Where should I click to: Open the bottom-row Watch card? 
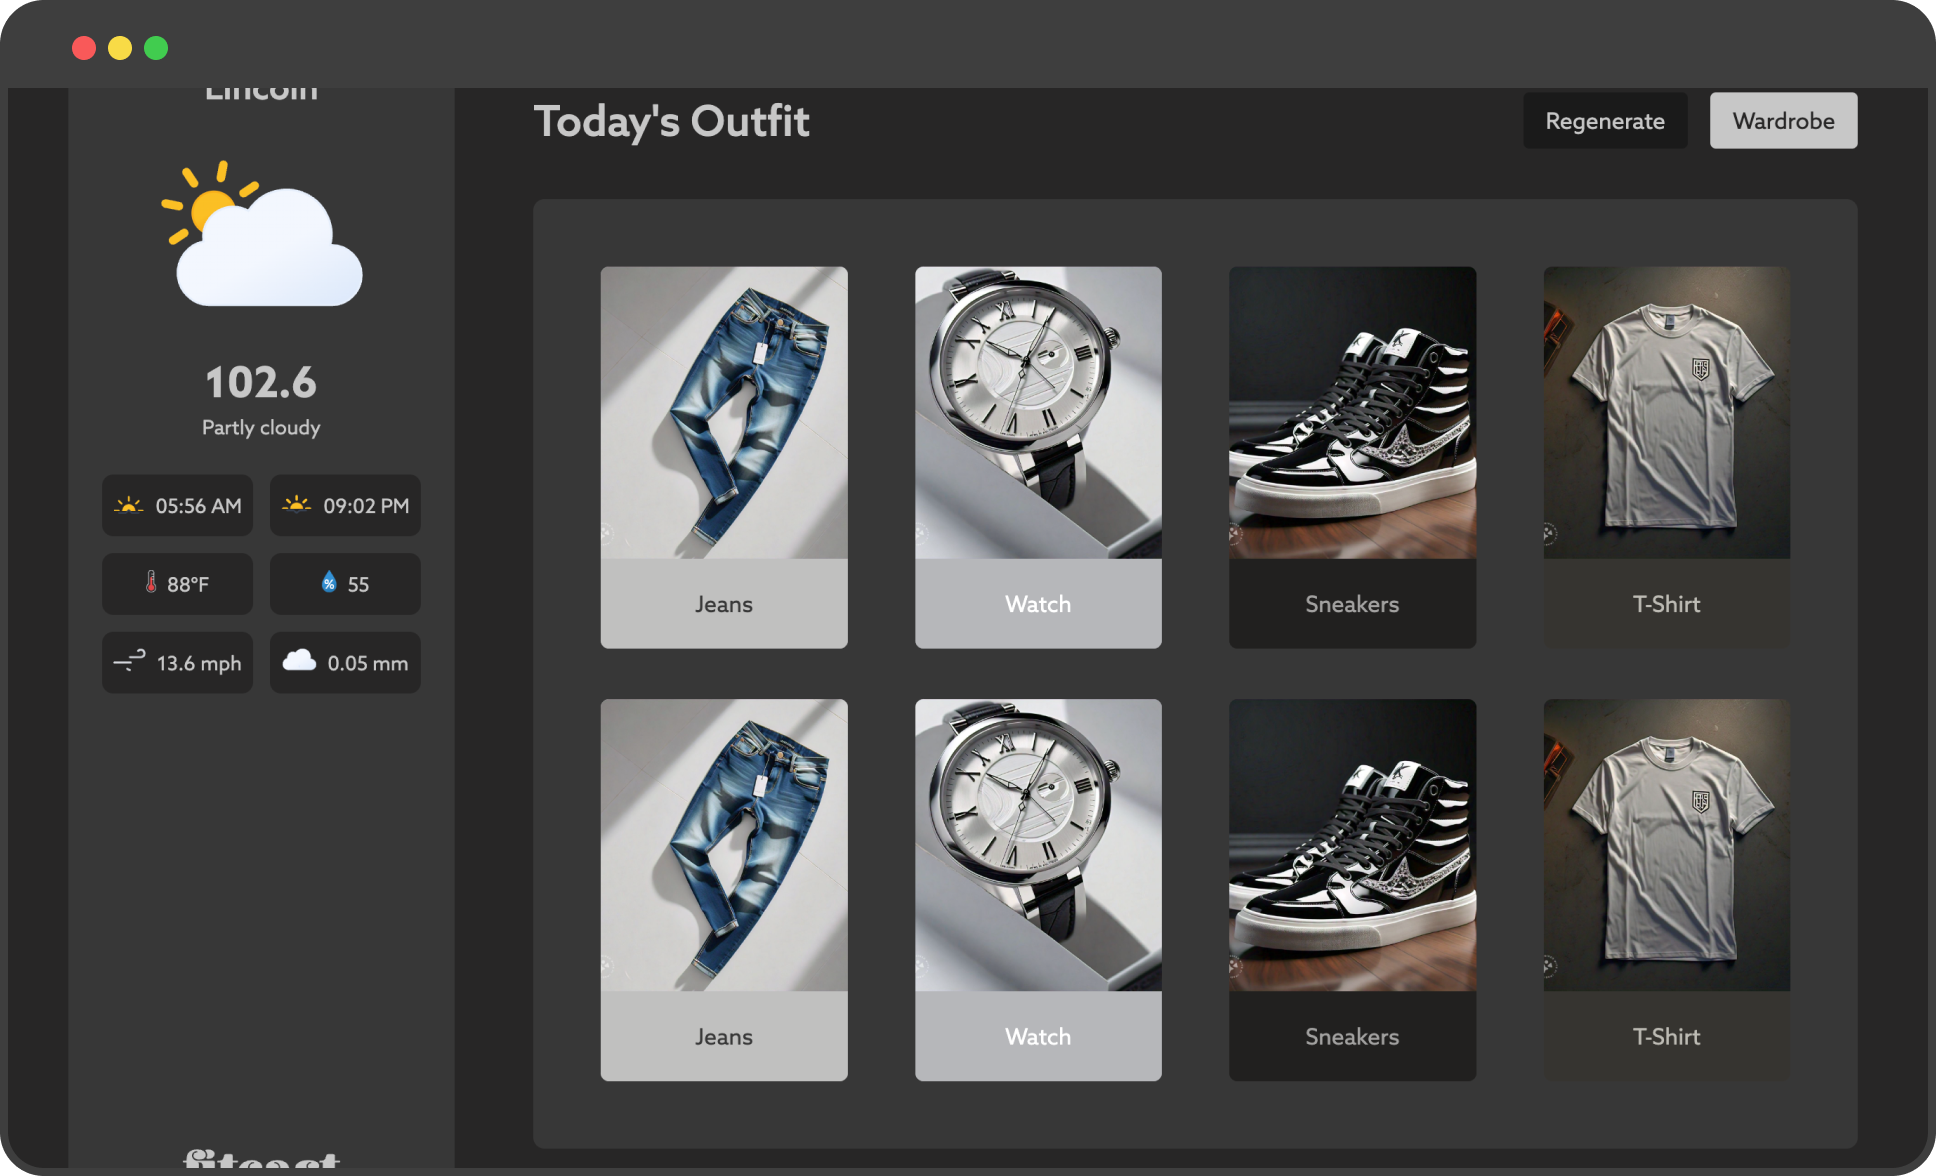pos(1038,889)
